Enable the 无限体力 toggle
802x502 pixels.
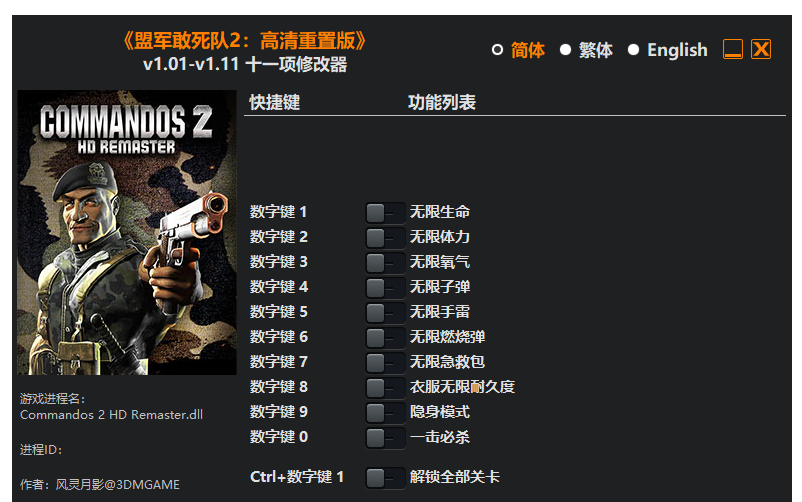[x=385, y=238]
